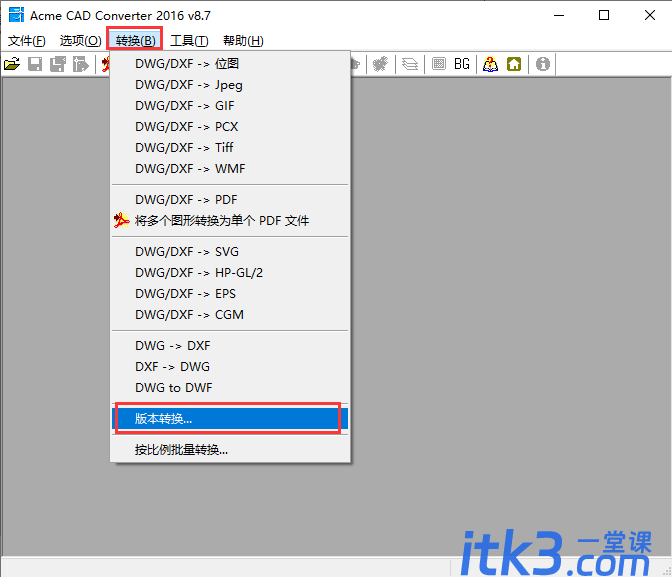Open the Help book toolbar icon
The width and height of the screenshot is (672, 577).
(490, 64)
